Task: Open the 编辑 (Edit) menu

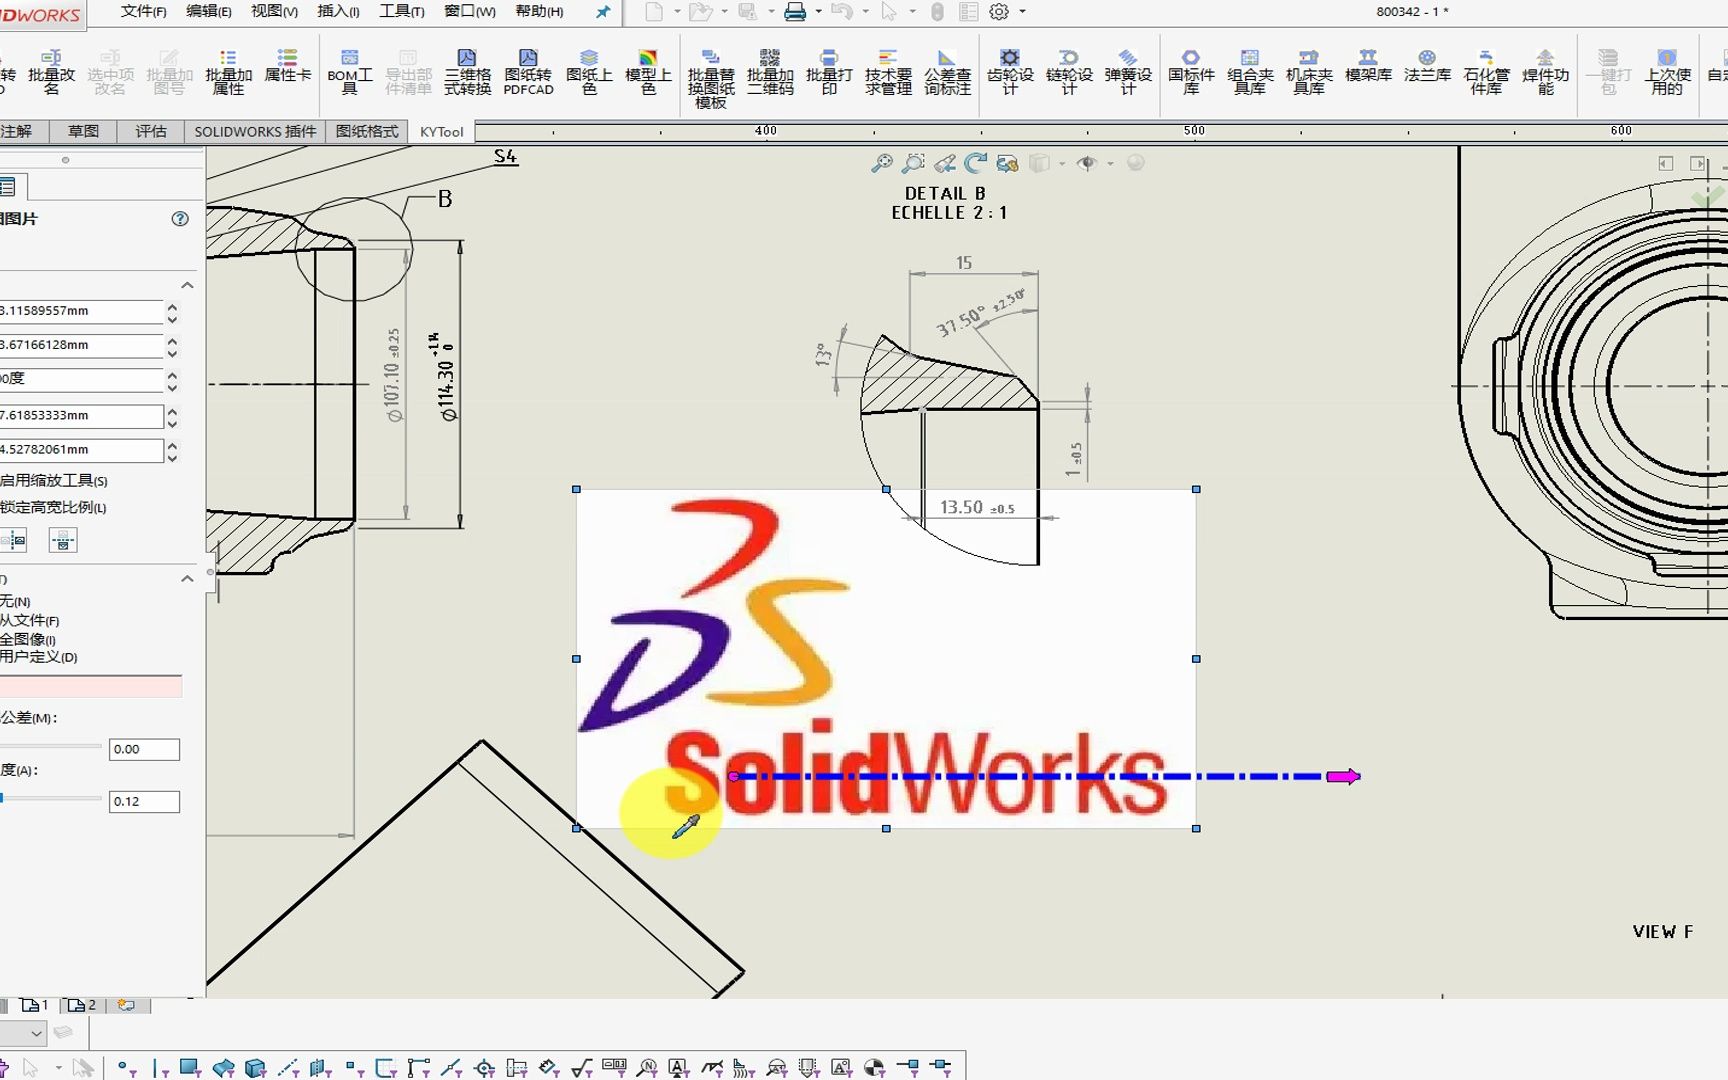Action: tap(209, 11)
